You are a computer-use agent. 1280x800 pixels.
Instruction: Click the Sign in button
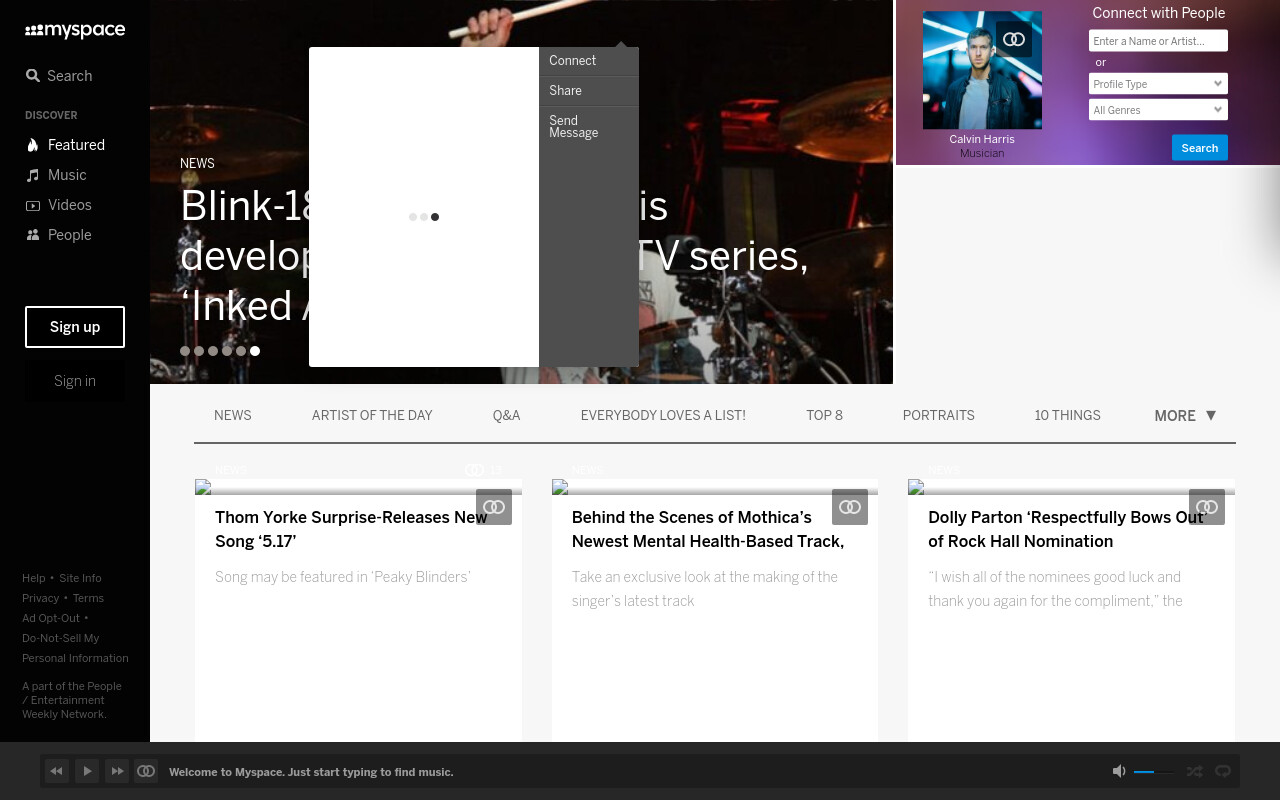click(75, 381)
